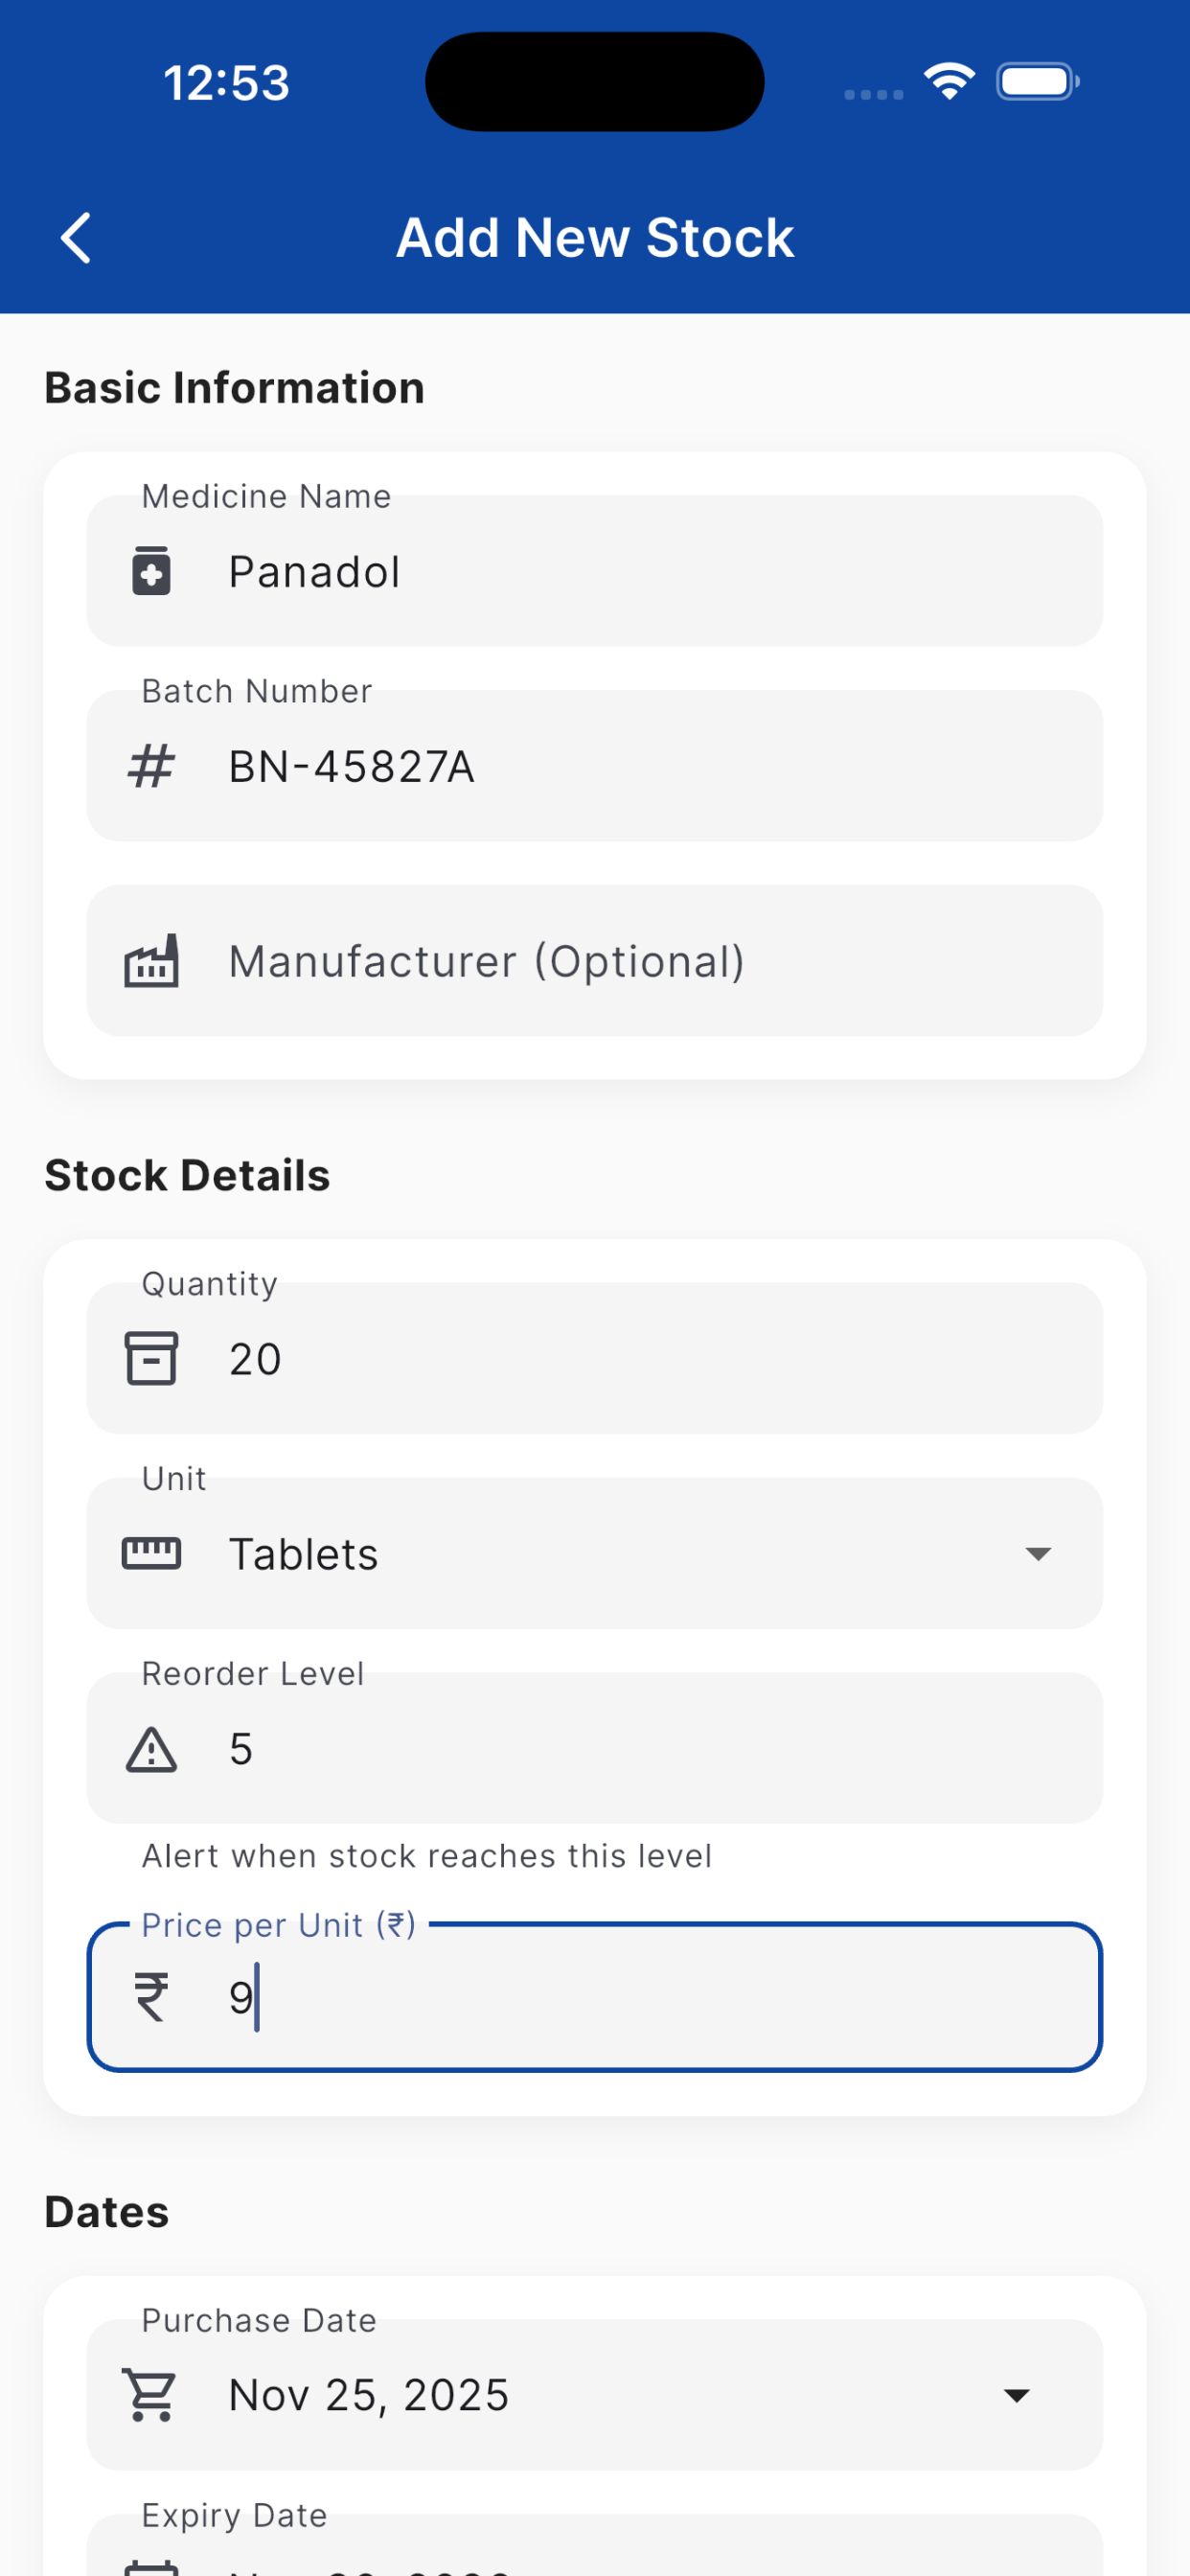Click the Wi-Fi status bar icon
This screenshot has height=2576, width=1190.
point(948,81)
